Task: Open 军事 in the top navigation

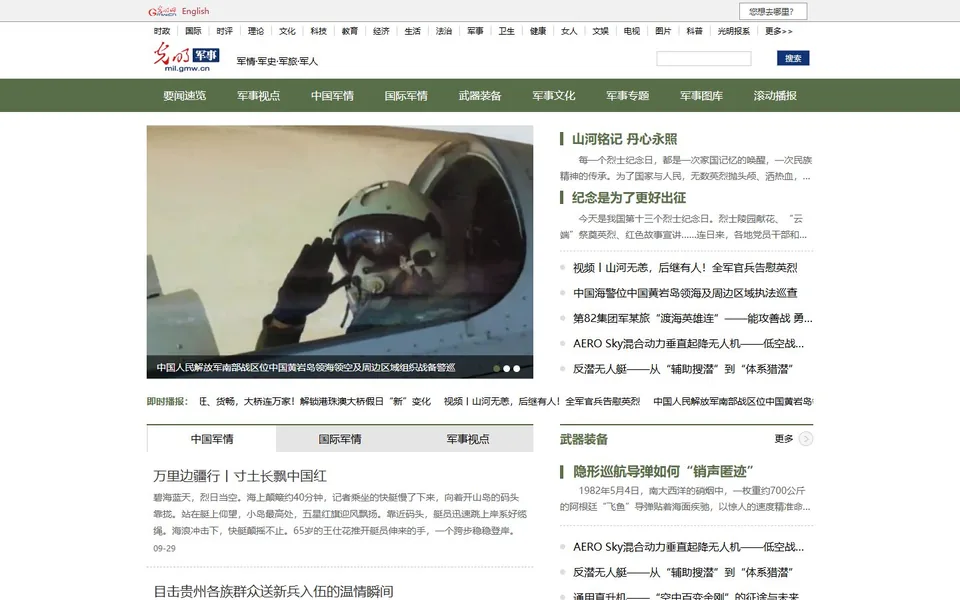Action: (x=475, y=31)
